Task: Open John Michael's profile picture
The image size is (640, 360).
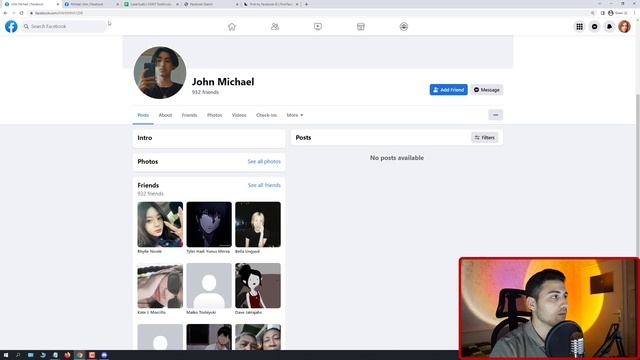Action: 160,73
